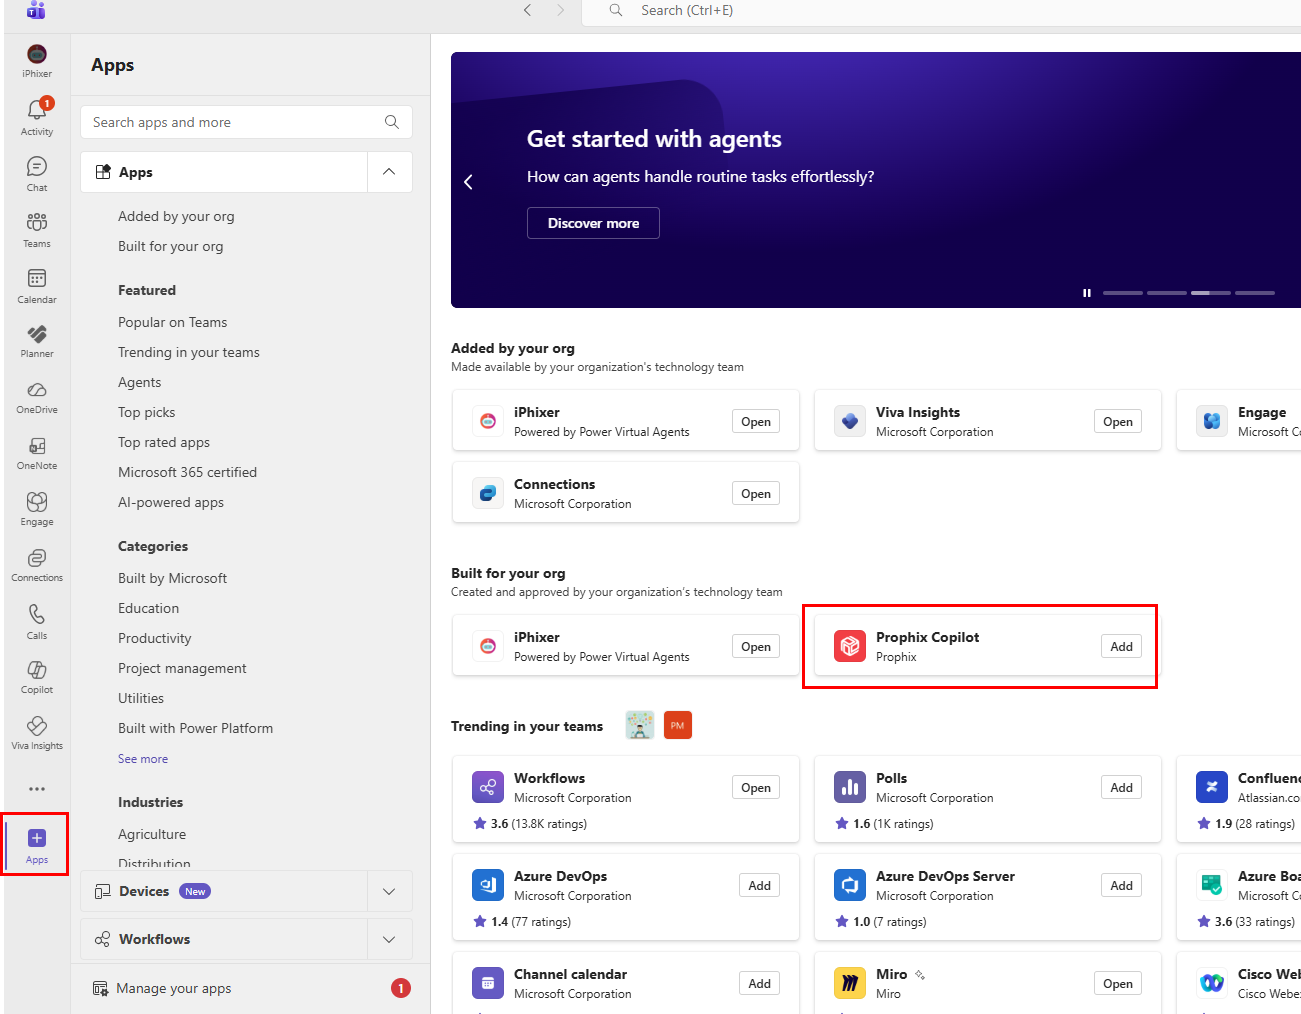Show more apps via ellipsis icon

point(37,789)
